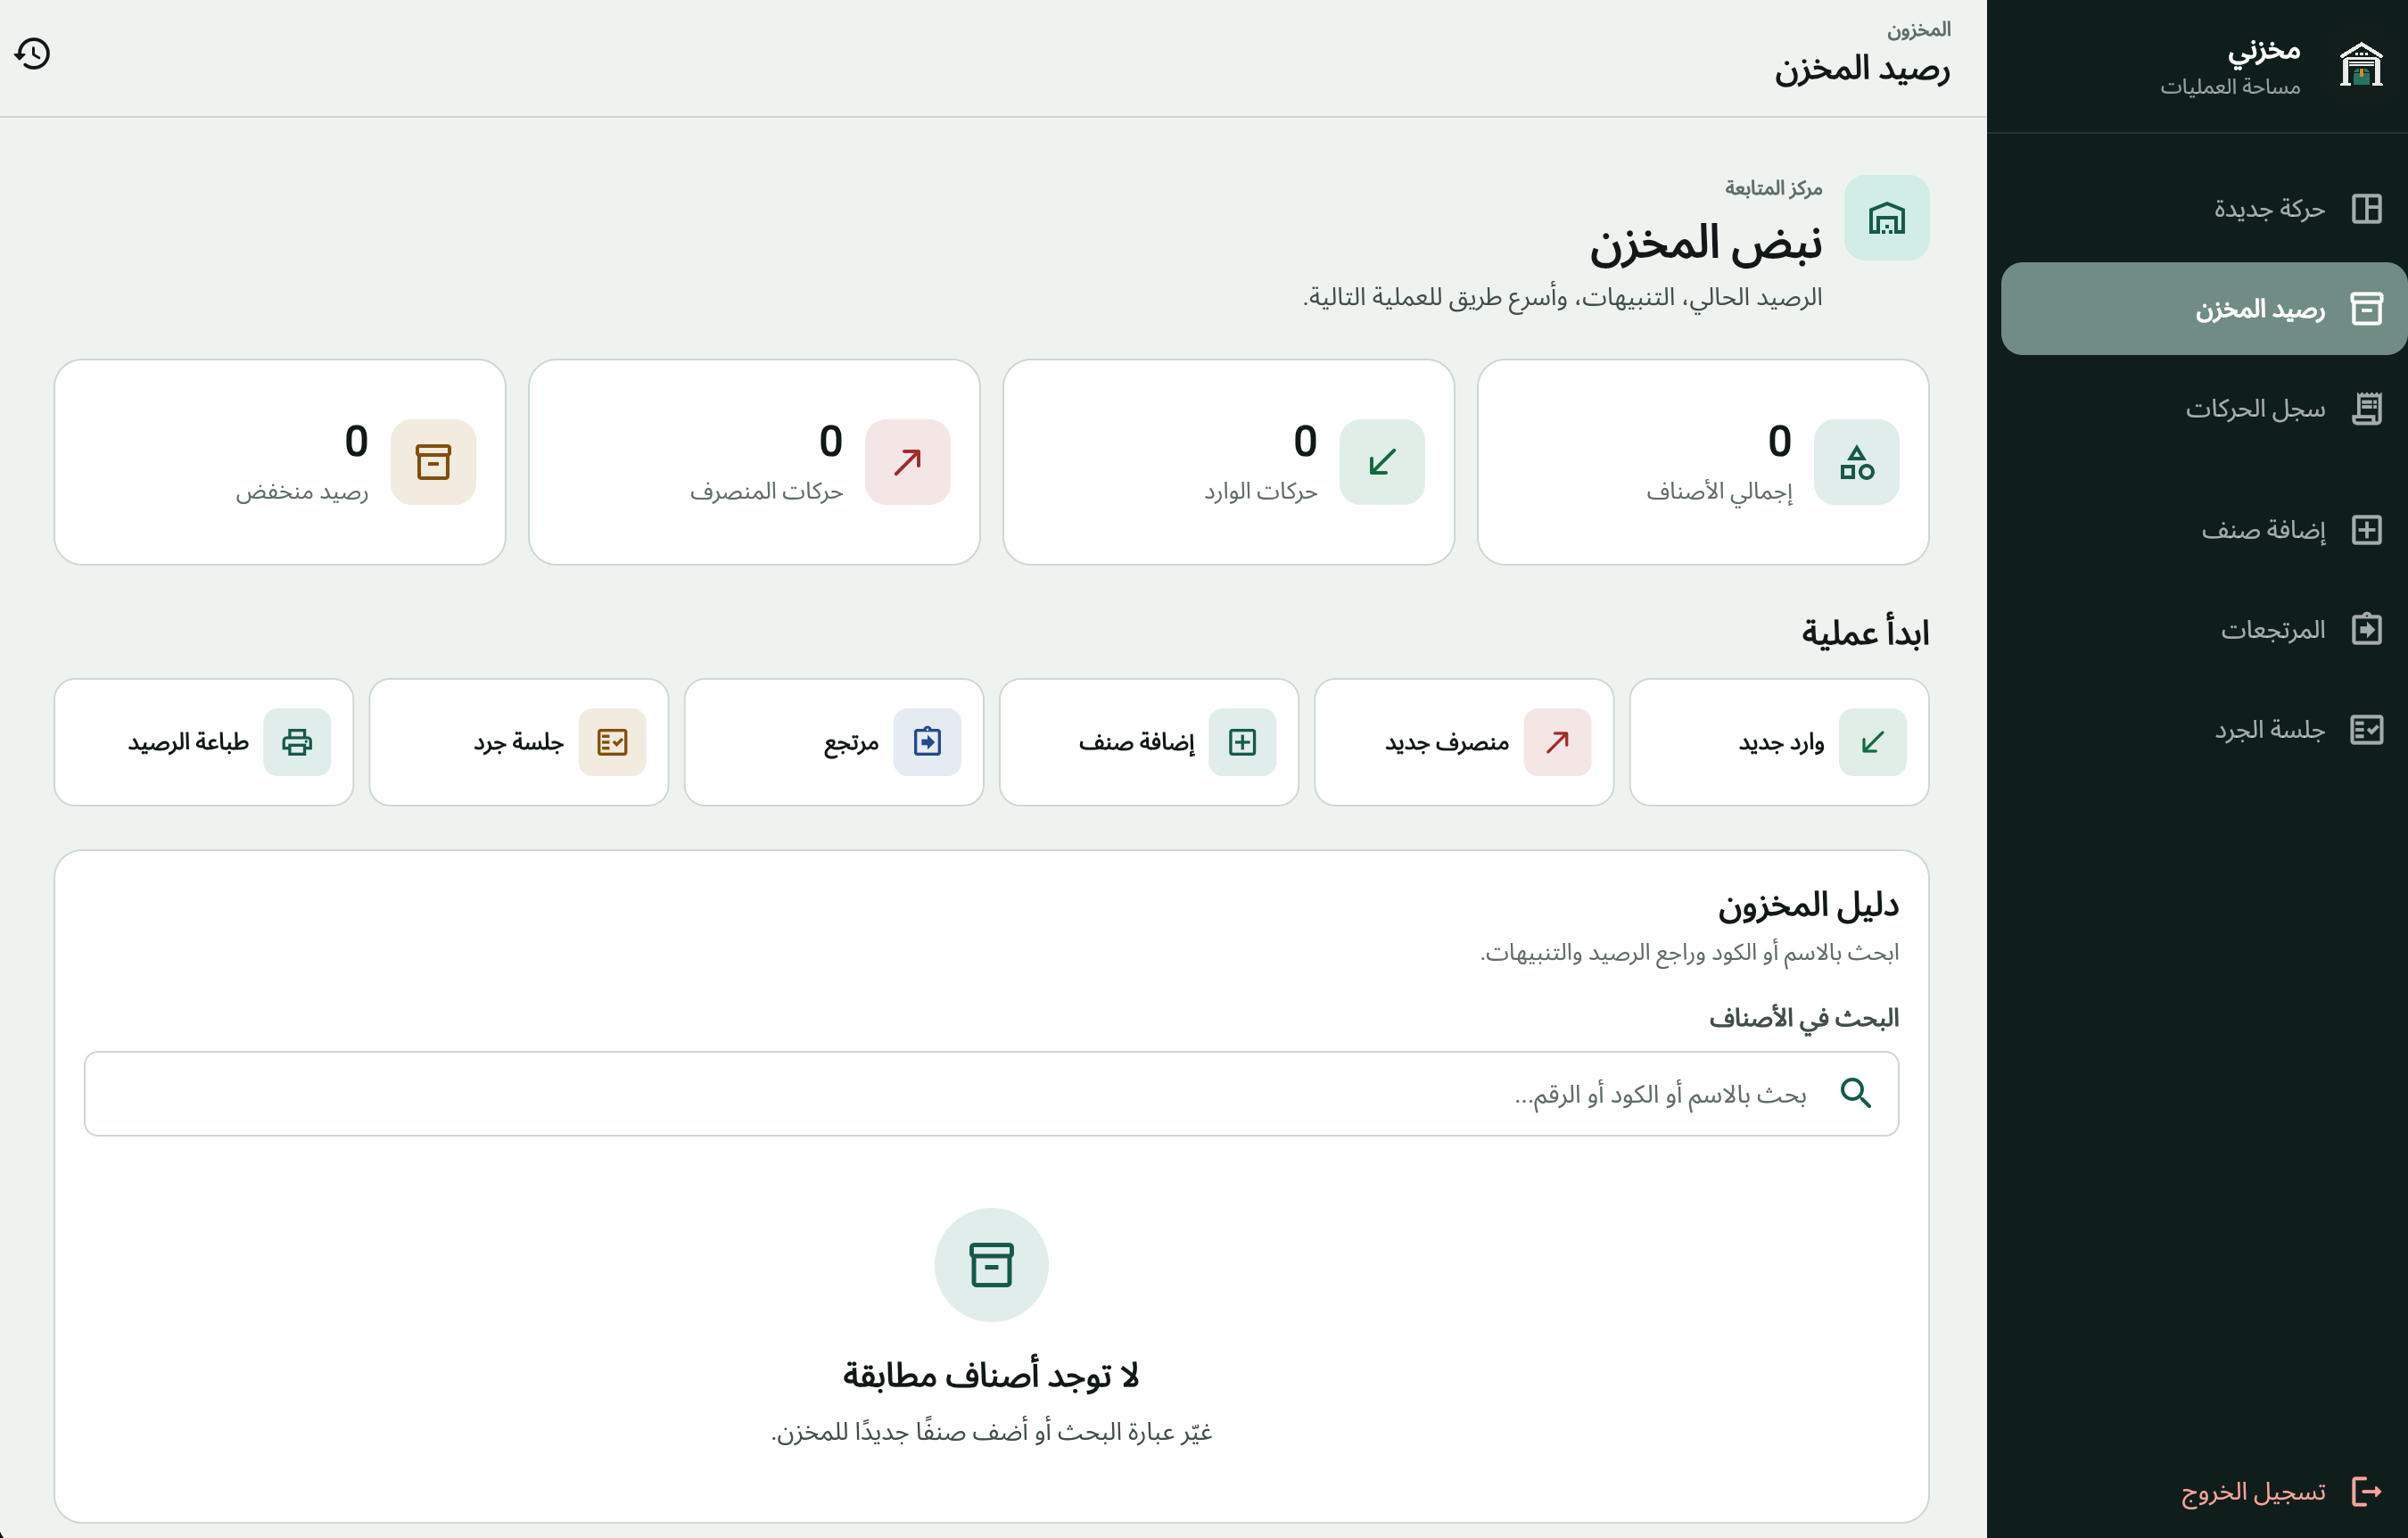Click the ابدأ عملية section heading
The width and height of the screenshot is (2408, 1538).
1864,633
